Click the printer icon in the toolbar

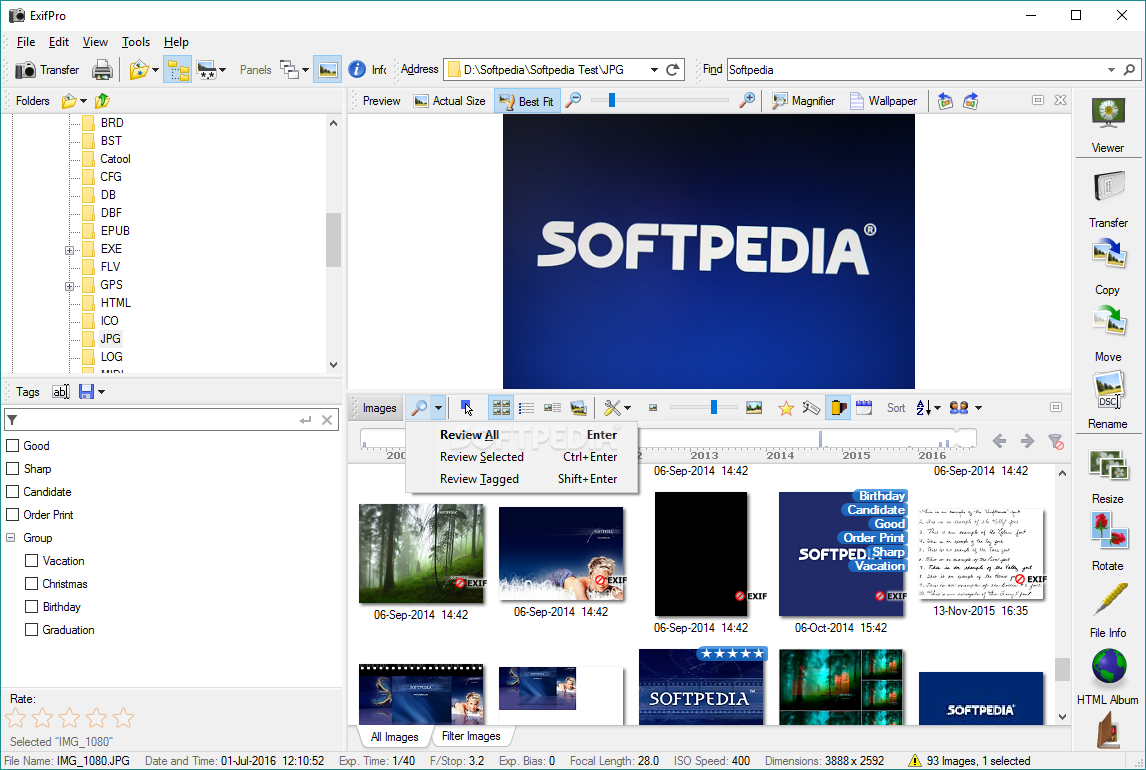click(102, 70)
